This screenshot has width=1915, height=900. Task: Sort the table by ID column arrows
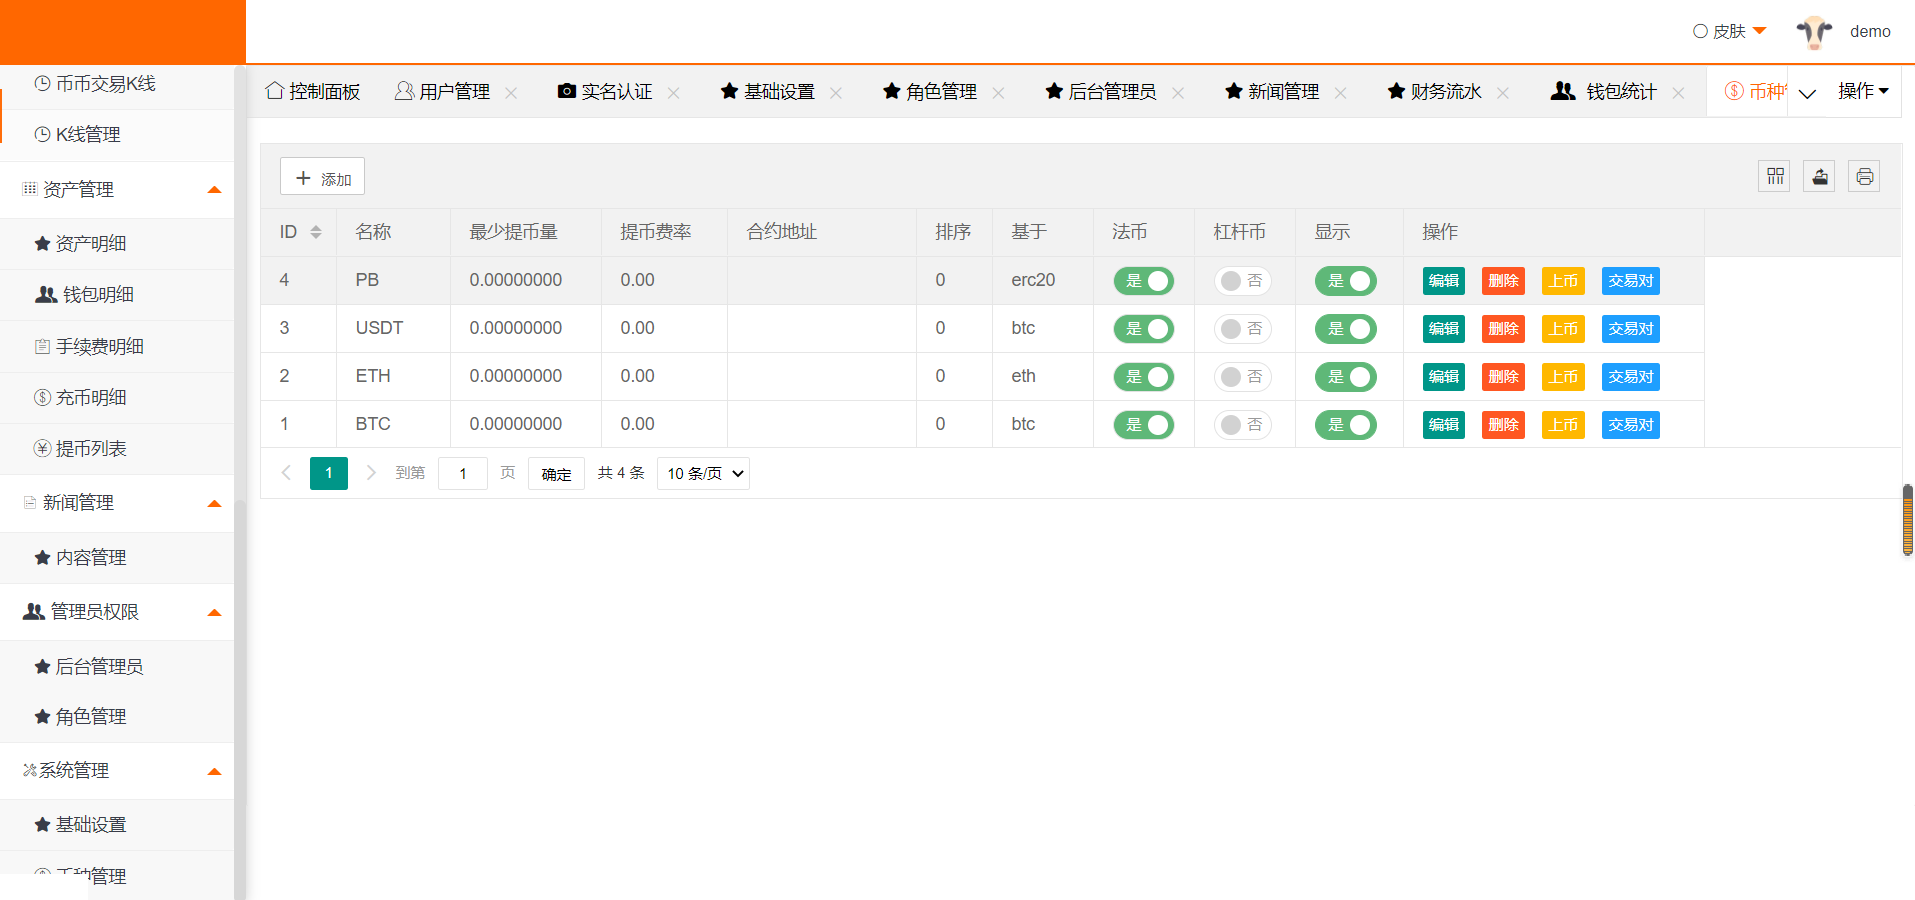(x=316, y=232)
